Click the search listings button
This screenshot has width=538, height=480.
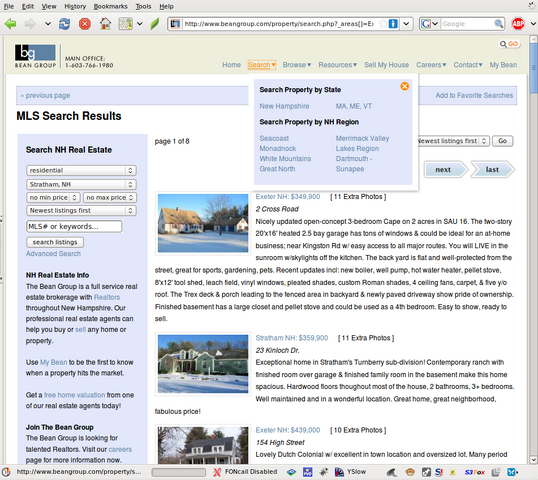(x=55, y=242)
